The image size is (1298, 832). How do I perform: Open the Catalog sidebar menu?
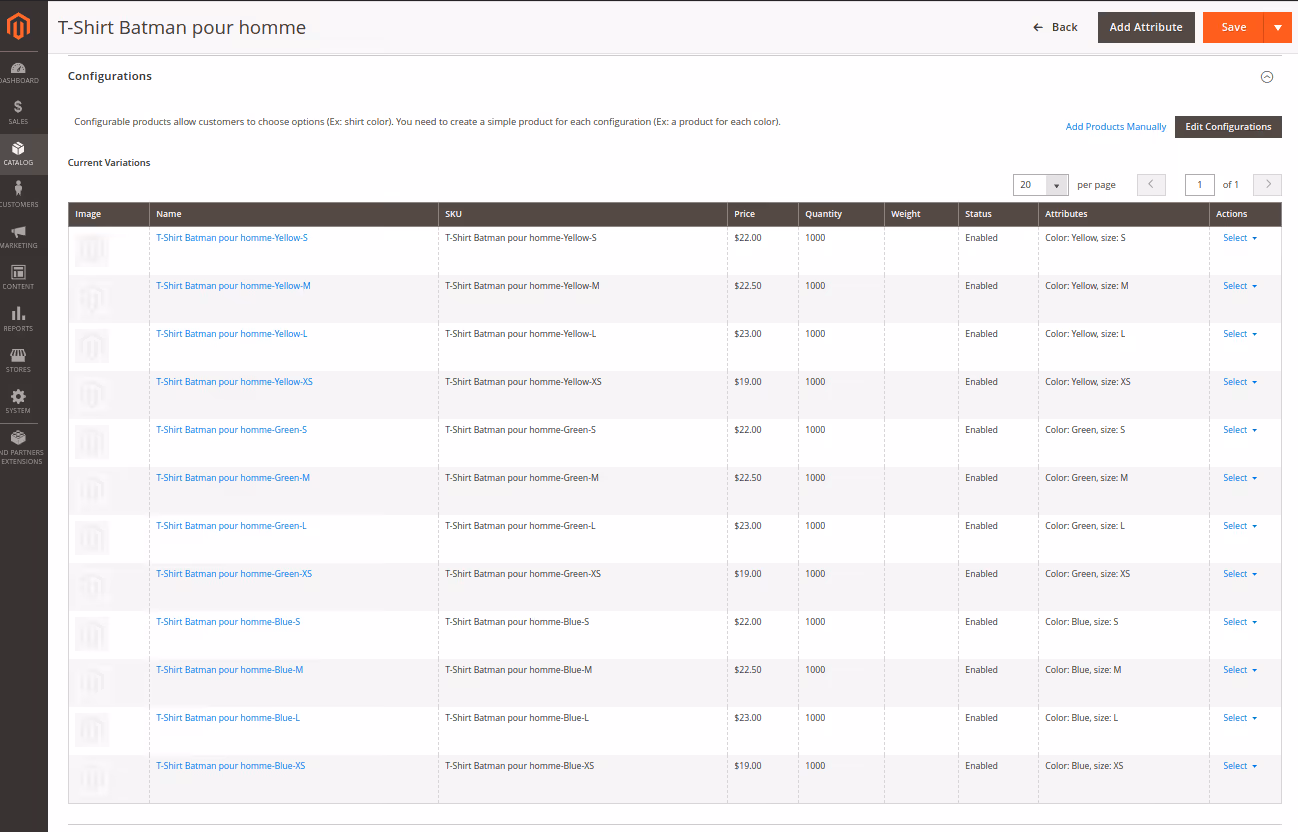[18, 154]
